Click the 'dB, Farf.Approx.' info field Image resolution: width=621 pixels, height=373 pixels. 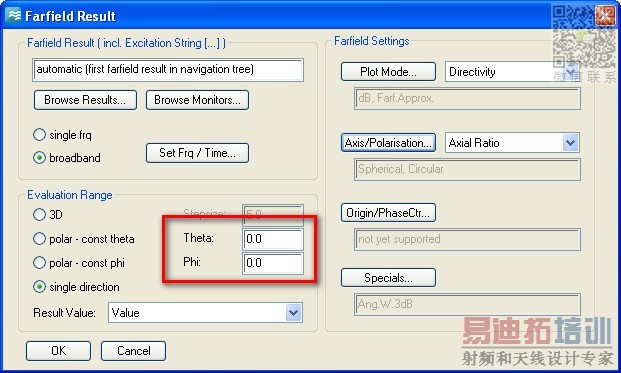(467, 98)
